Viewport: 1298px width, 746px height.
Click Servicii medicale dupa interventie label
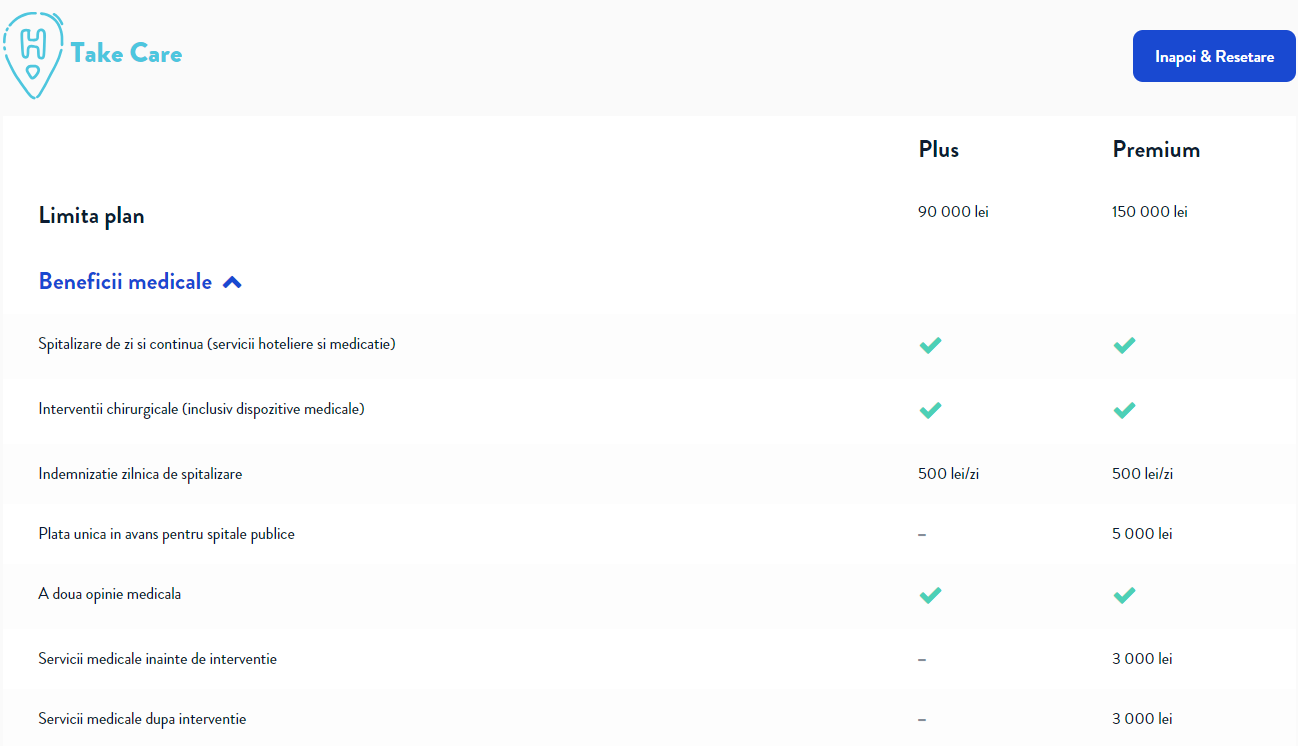coord(142,719)
